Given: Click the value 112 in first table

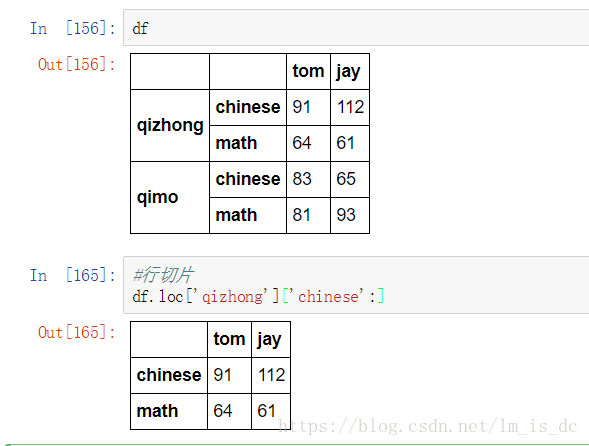Looking at the screenshot, I should click(x=350, y=107).
